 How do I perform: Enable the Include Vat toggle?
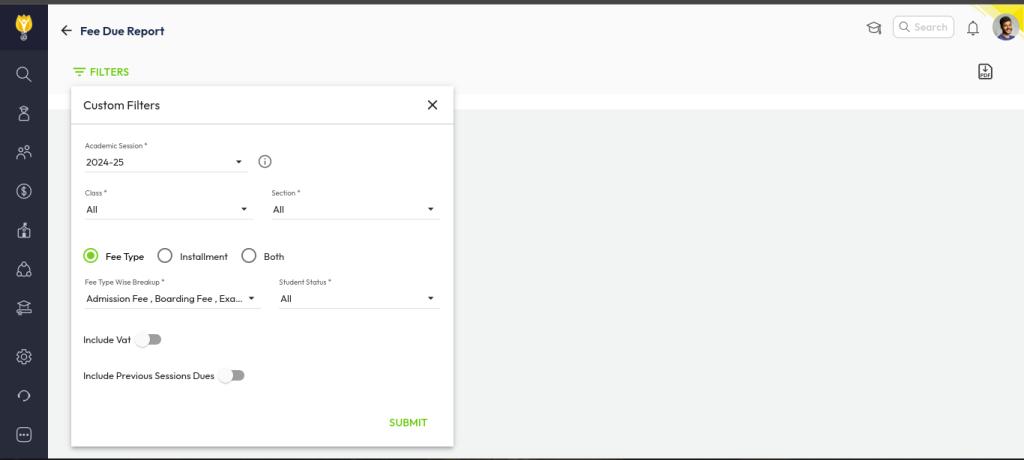[147, 340]
